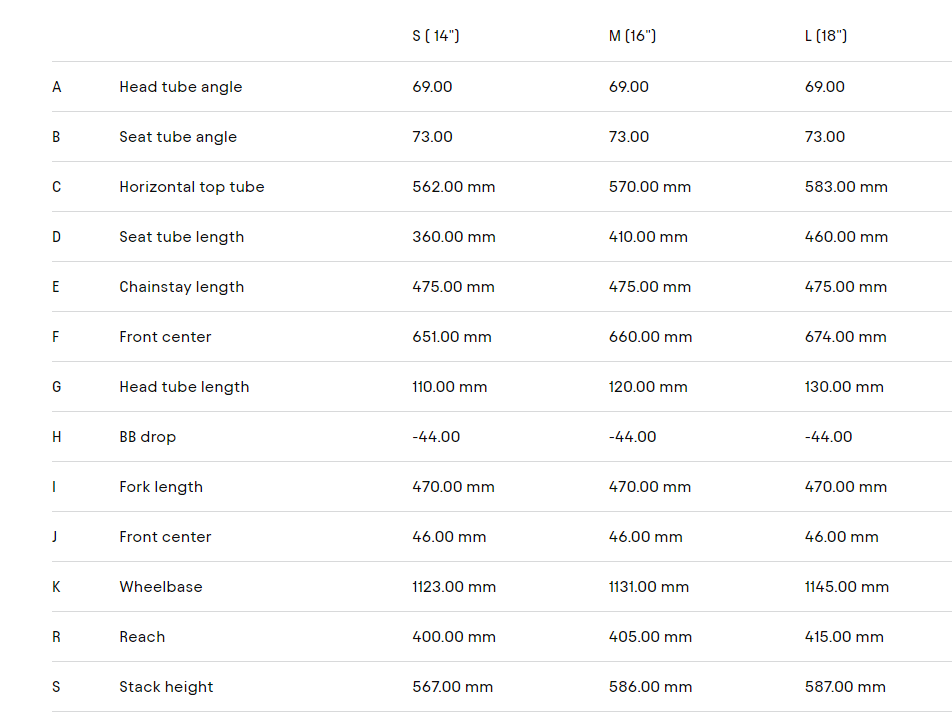Select the 410.00 mm seat tube value
The width and height of the screenshot is (952, 722).
pos(648,237)
